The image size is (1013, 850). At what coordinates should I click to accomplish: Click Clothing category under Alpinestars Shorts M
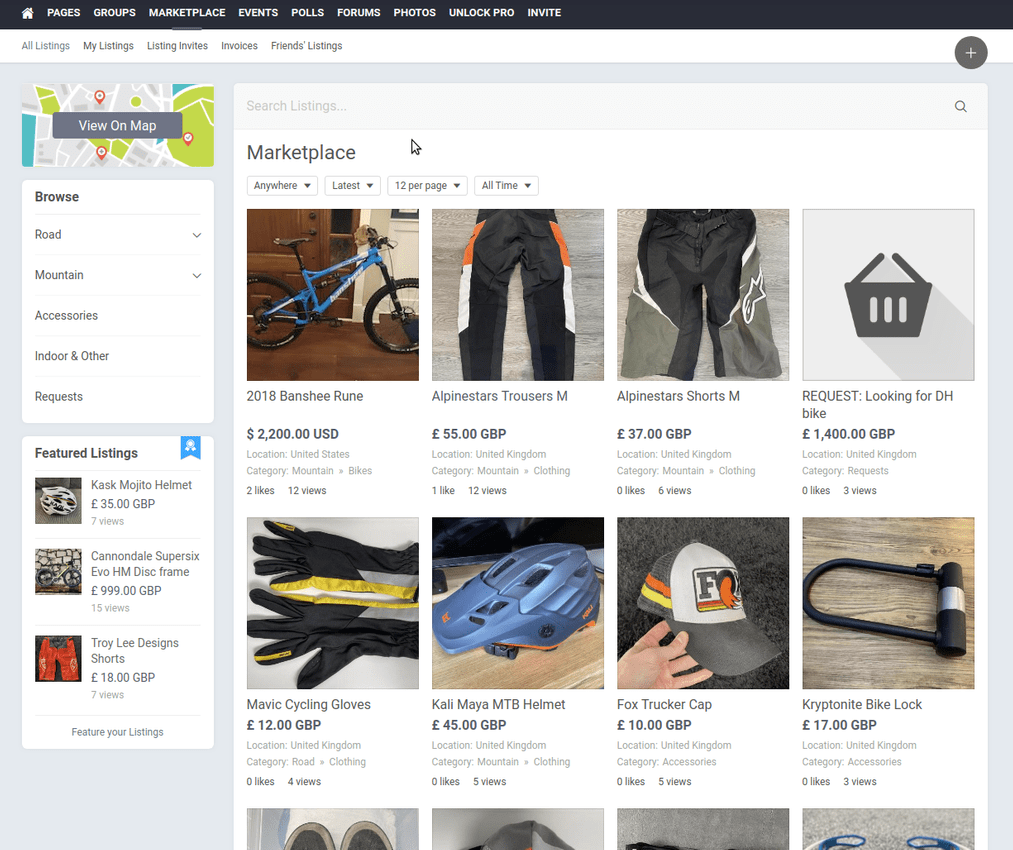[x=736, y=471]
